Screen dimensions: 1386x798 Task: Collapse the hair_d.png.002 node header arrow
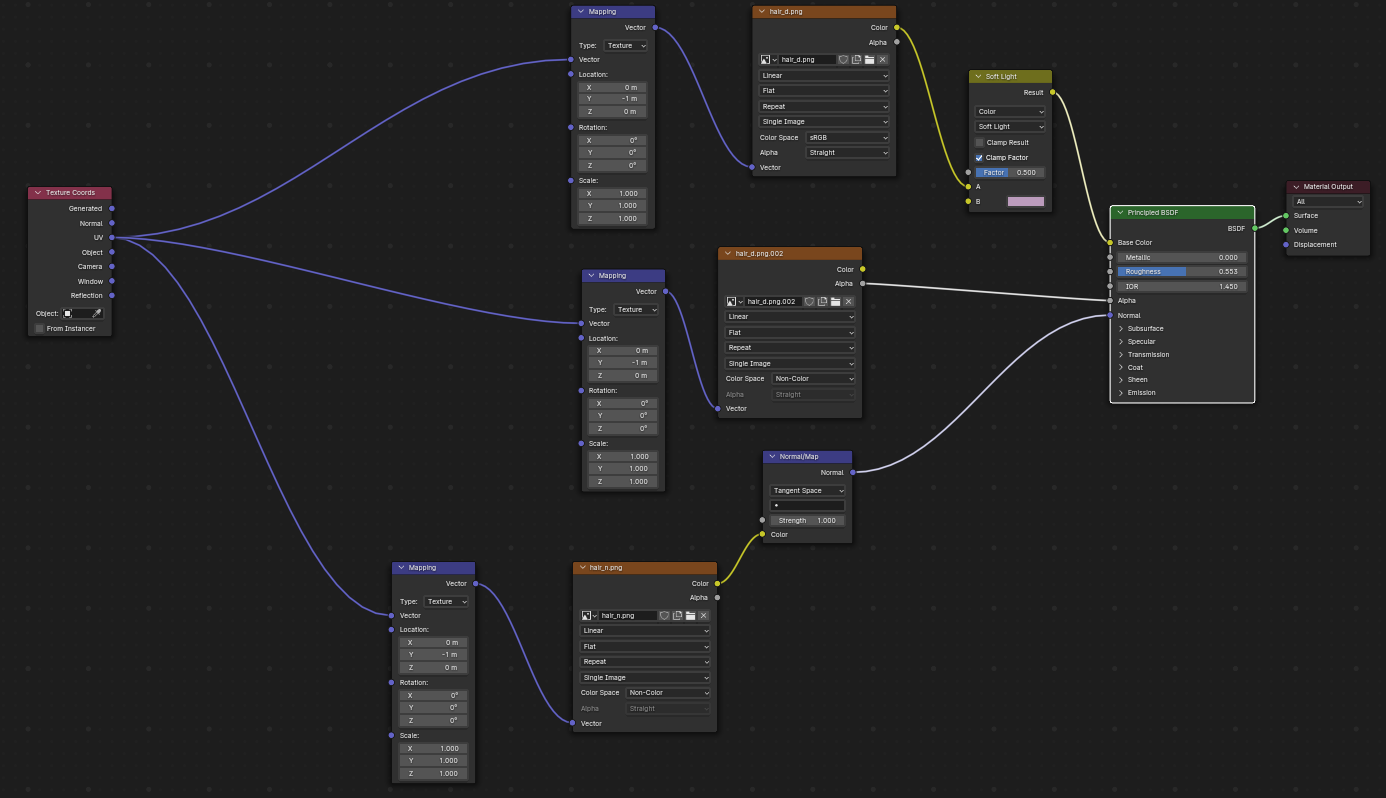[x=728, y=253]
